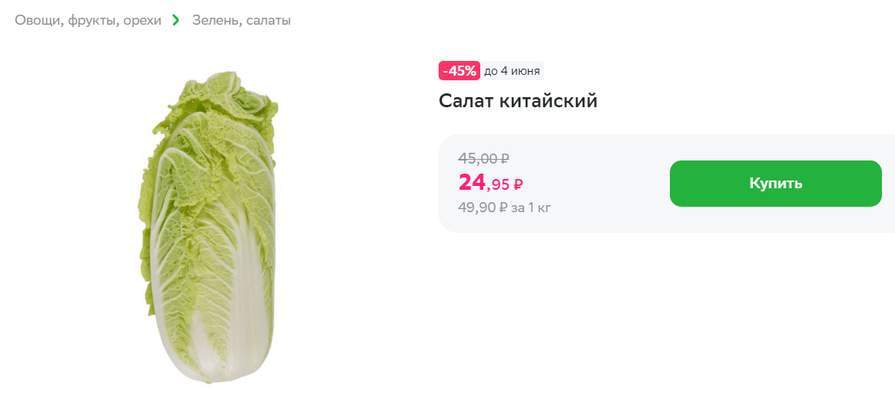Screen dimensions: 895x402
Task: Open the Овощи, фрукты, орехи breadcrumb
Action: [x=88, y=21]
